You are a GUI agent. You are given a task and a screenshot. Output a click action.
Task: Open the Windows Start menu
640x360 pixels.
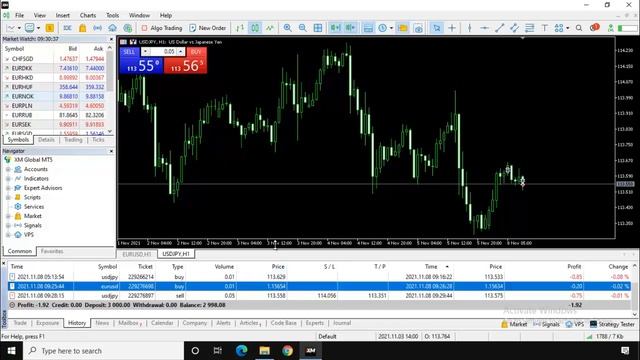point(11,351)
